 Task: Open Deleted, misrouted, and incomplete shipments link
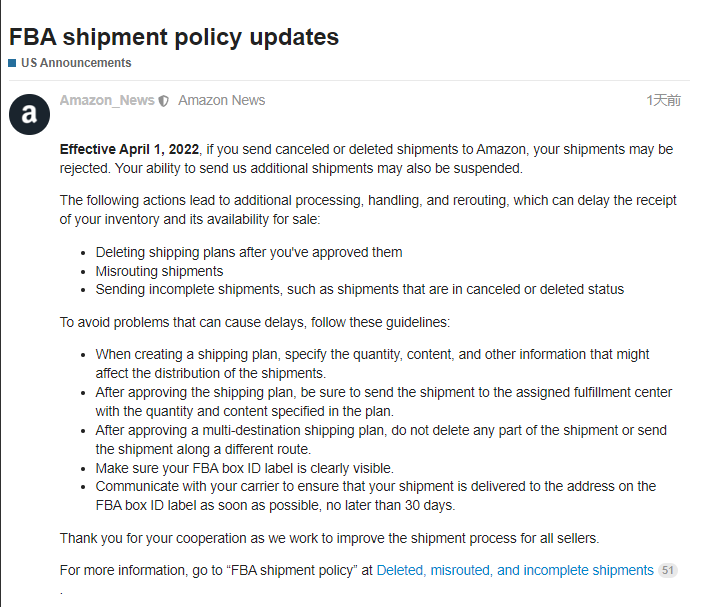[515, 570]
